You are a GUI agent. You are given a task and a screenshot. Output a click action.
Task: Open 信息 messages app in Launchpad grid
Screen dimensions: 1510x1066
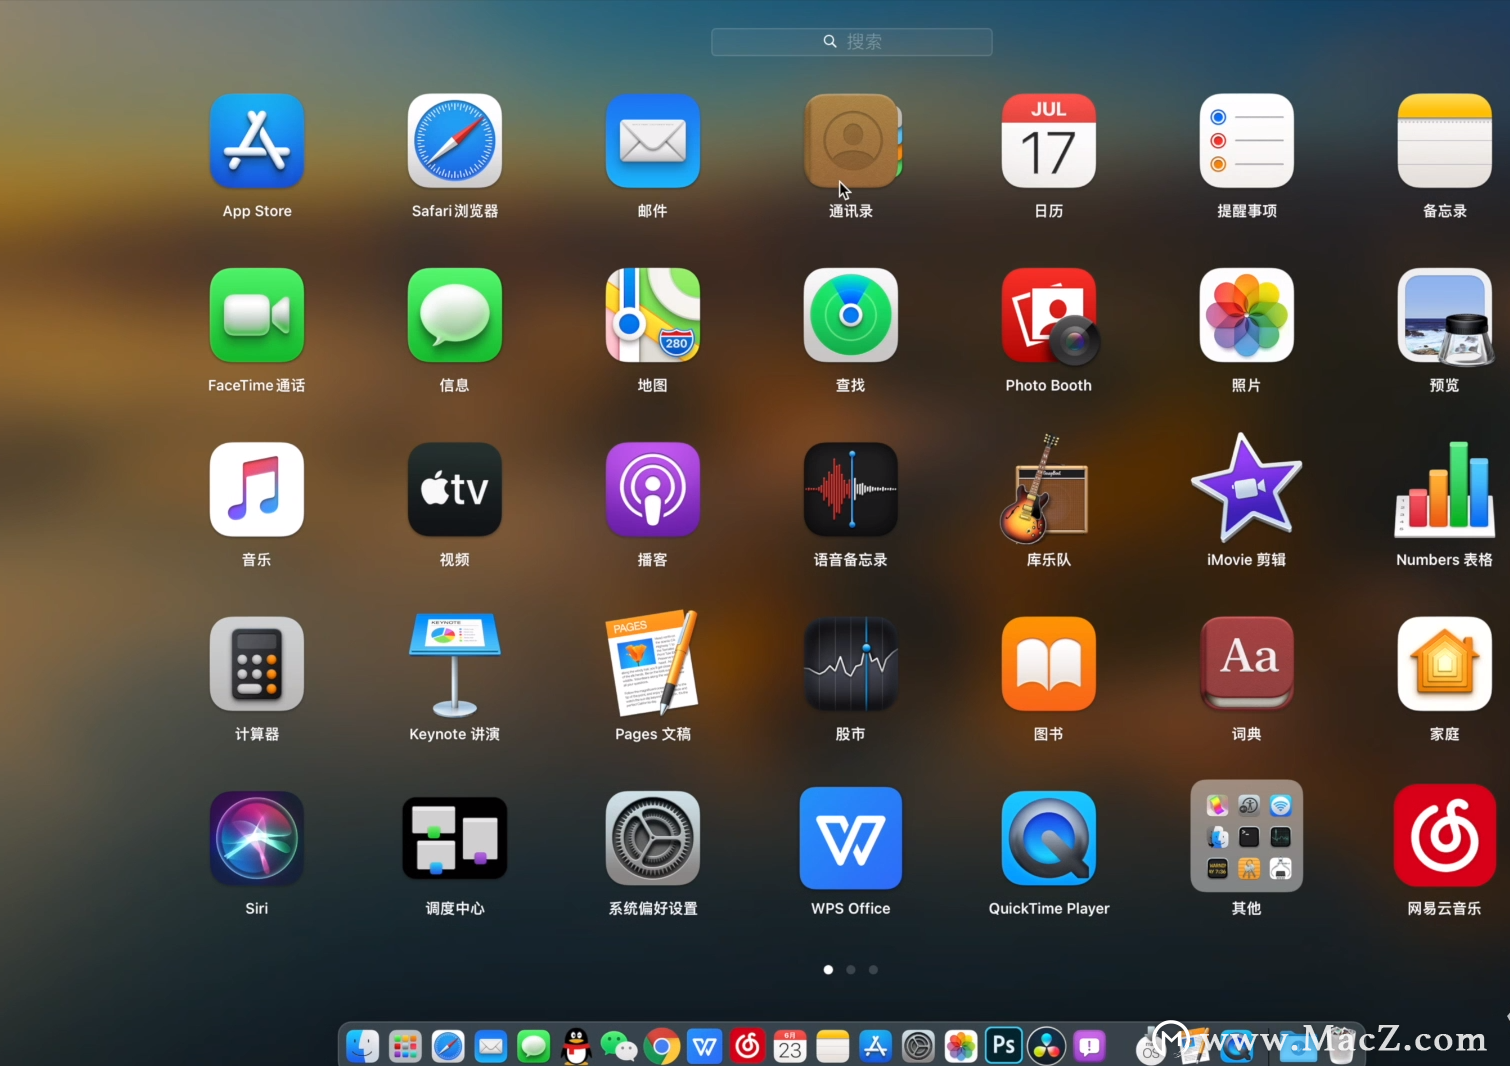(455, 315)
